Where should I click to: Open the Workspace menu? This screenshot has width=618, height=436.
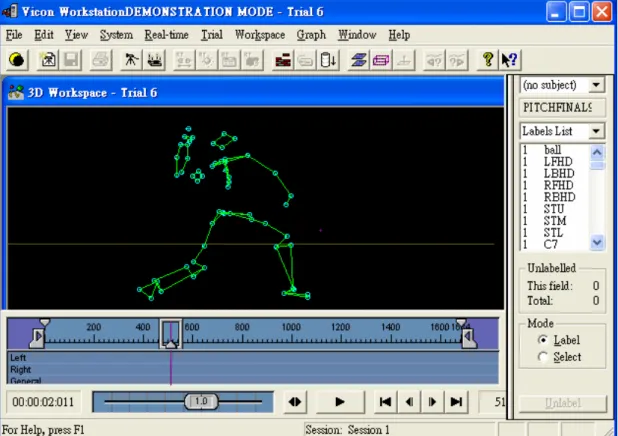[x=260, y=35]
